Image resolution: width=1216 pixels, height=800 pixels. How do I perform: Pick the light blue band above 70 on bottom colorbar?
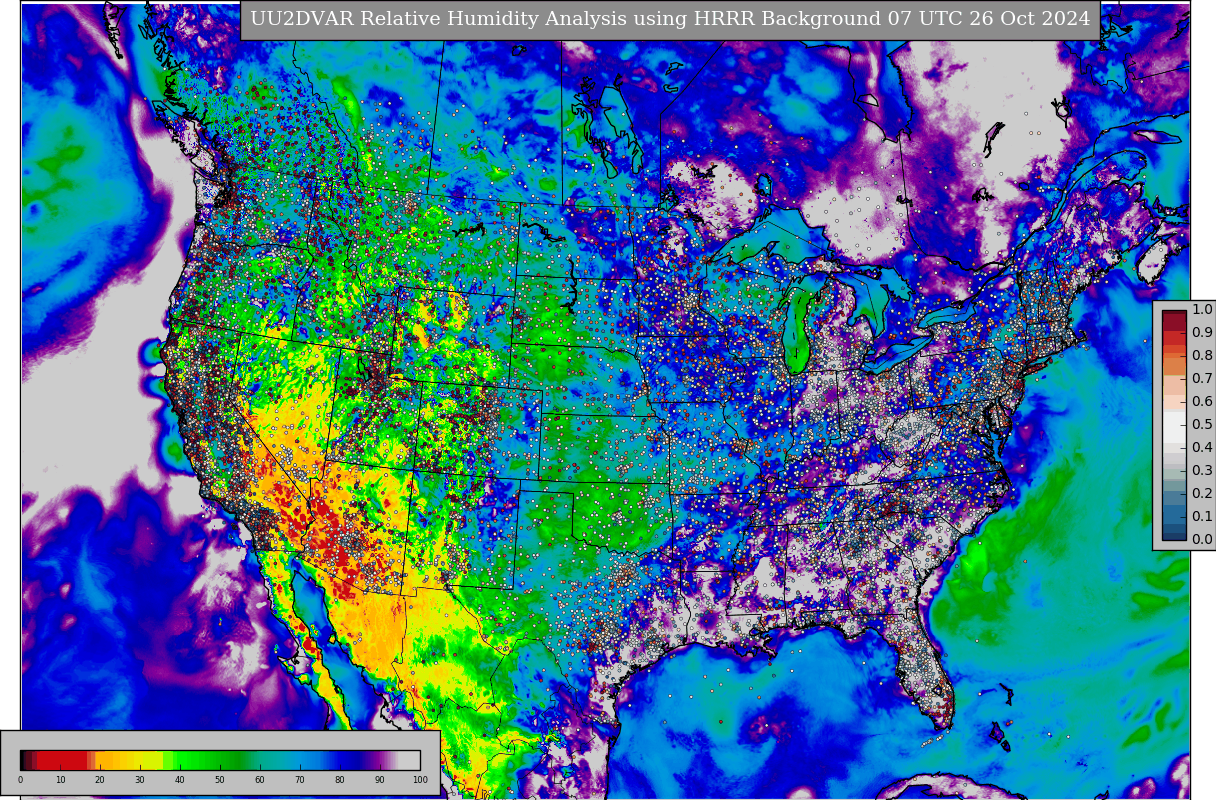pyautogui.click(x=300, y=760)
